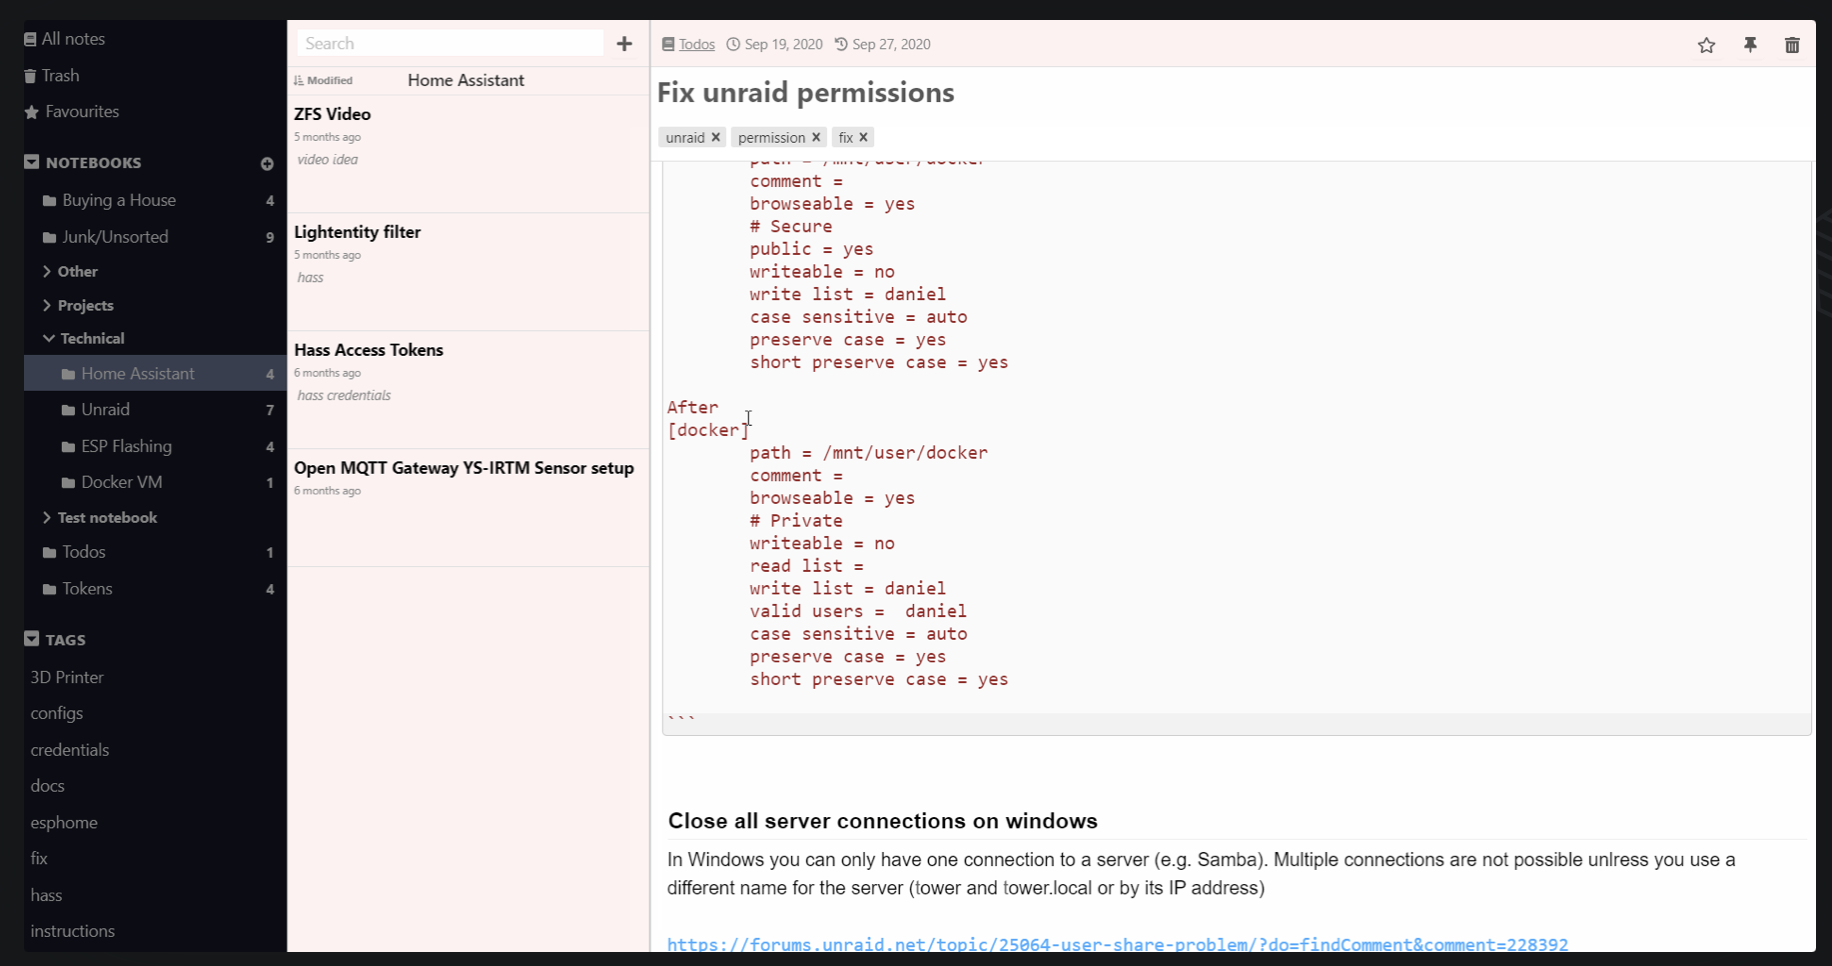Select the Unraid notebook
The height and width of the screenshot is (966, 1832).
point(105,409)
